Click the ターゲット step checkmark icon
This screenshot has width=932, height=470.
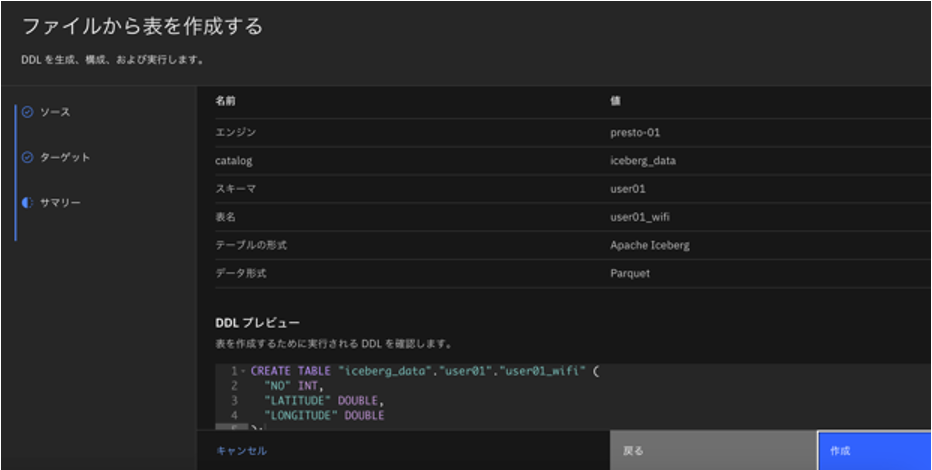[x=27, y=157]
